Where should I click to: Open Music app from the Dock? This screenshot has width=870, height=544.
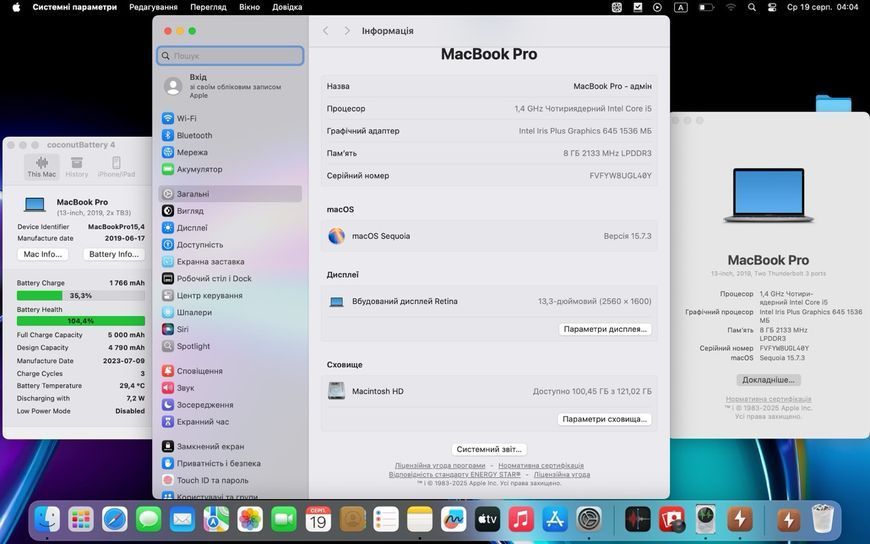pos(521,520)
